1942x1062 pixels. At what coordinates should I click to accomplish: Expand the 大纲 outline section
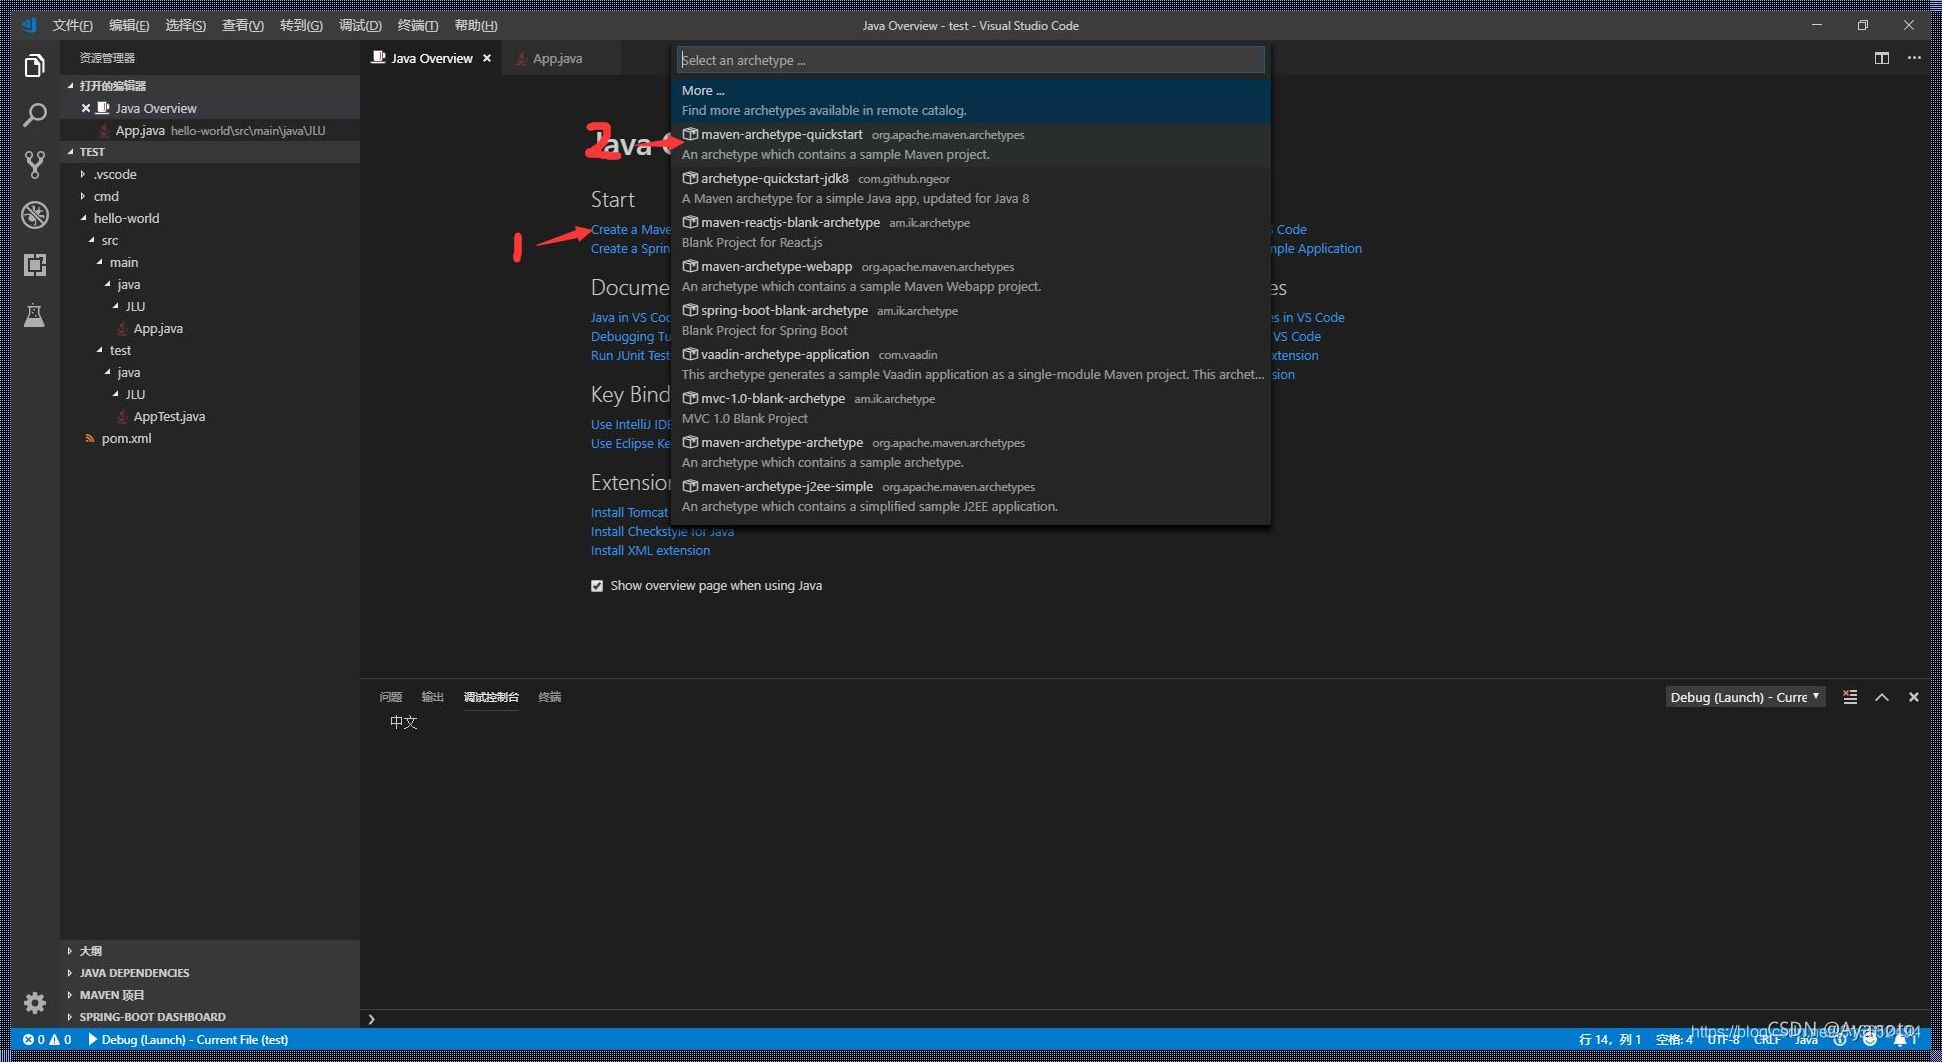(210, 951)
